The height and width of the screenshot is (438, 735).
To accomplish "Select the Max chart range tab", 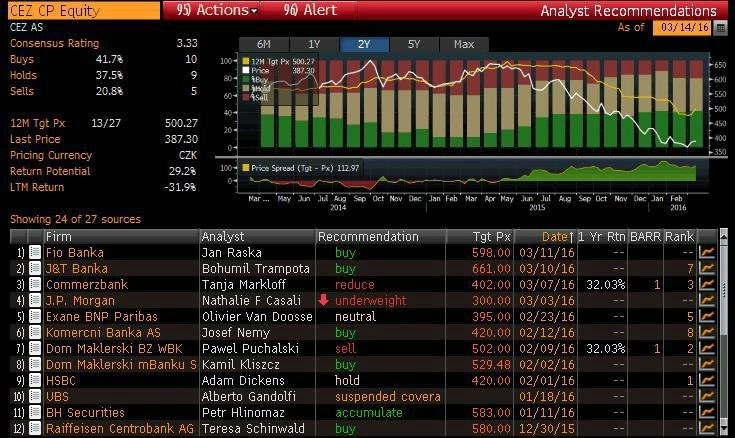I will click(x=464, y=44).
